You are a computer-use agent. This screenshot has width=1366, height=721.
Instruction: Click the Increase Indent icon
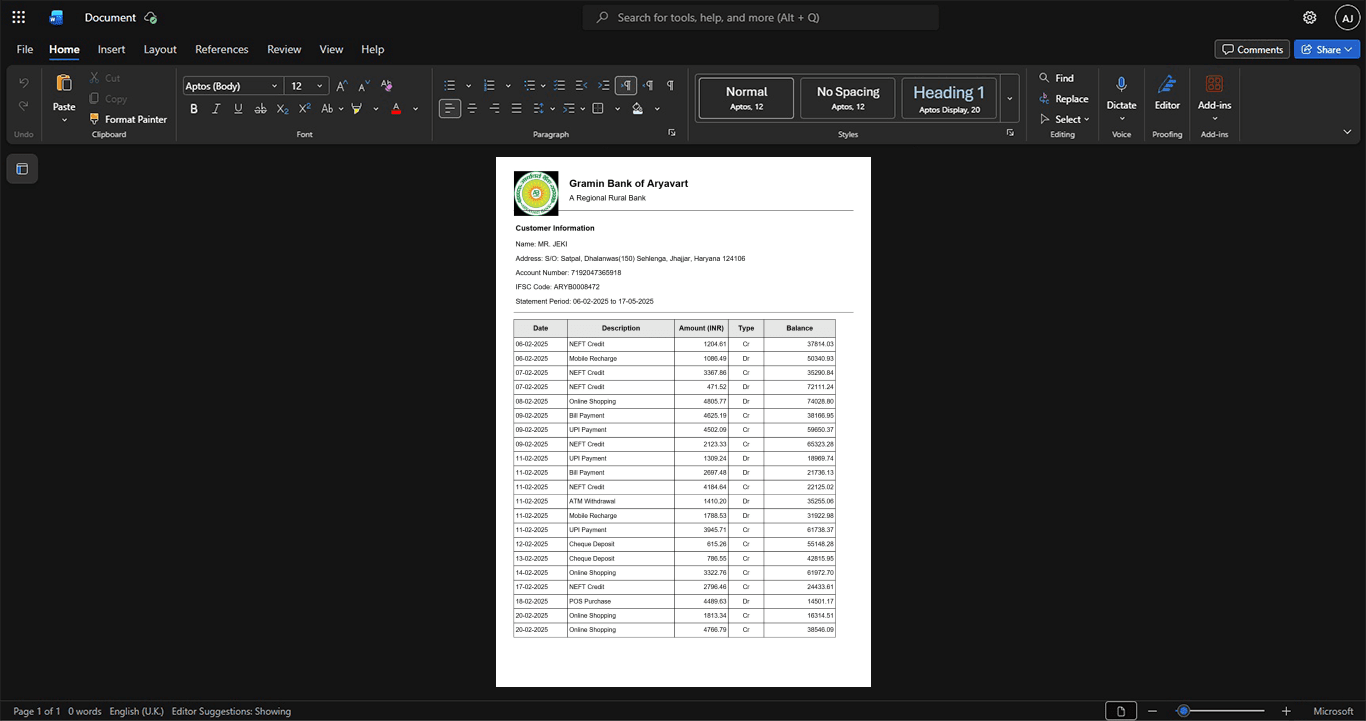click(604, 85)
